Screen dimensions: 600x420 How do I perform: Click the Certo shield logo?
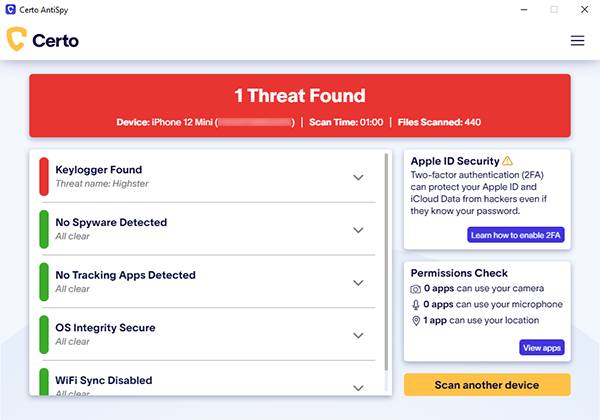click(x=16, y=39)
